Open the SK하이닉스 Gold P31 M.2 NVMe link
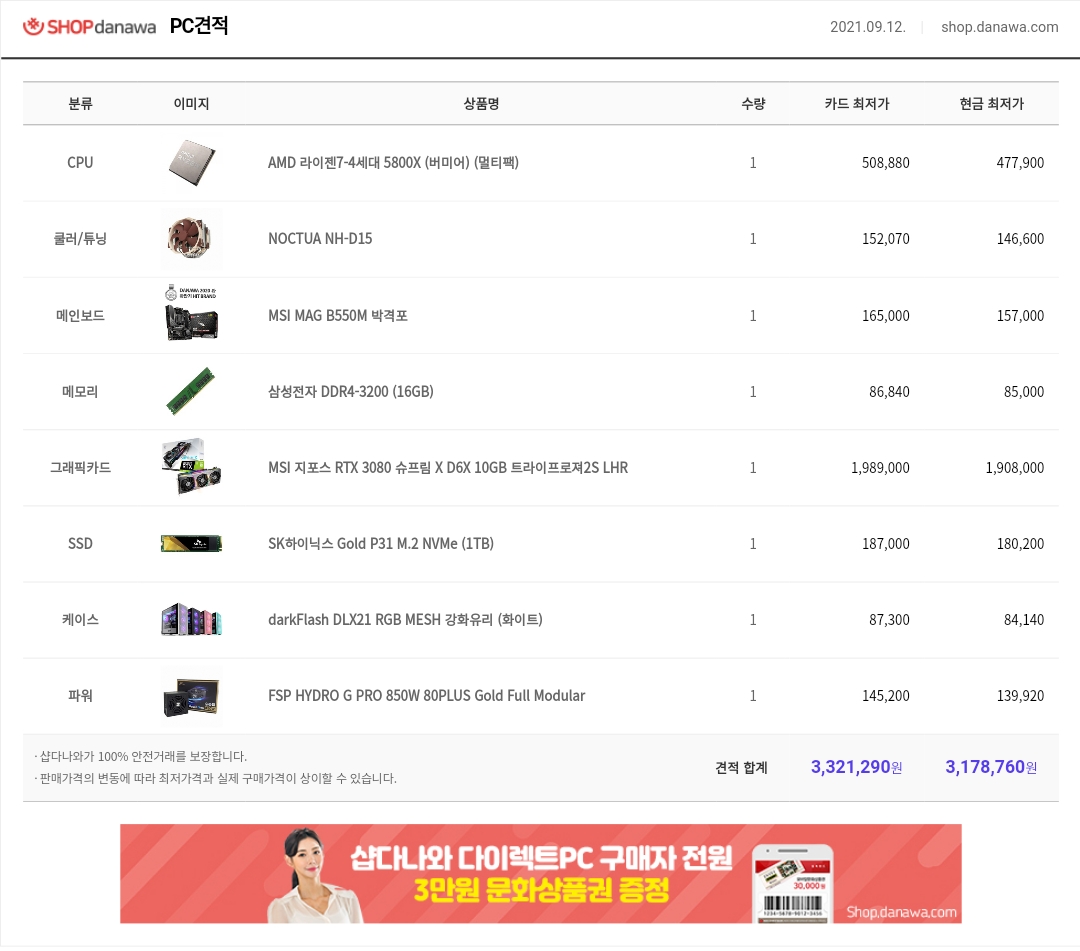Screen dimensions: 1080x951 (381, 543)
